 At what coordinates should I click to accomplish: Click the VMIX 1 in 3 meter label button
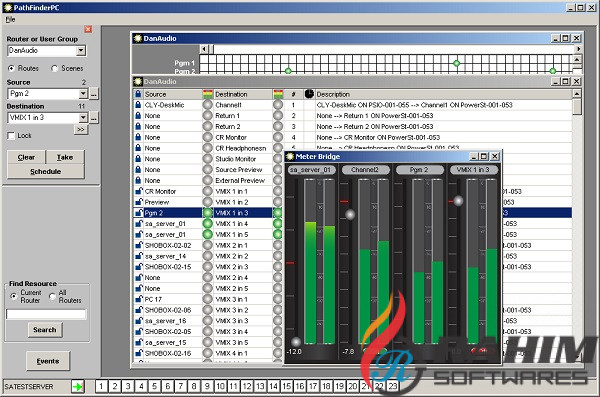[473, 170]
